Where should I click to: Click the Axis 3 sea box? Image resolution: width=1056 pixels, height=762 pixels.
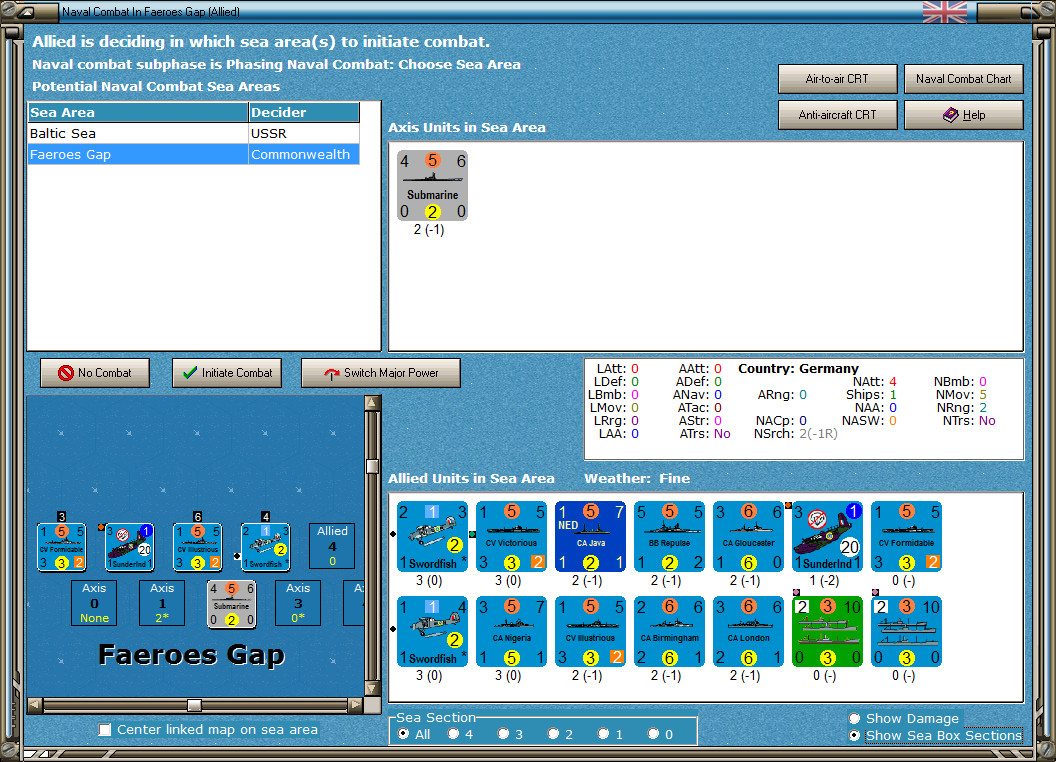coord(298,603)
